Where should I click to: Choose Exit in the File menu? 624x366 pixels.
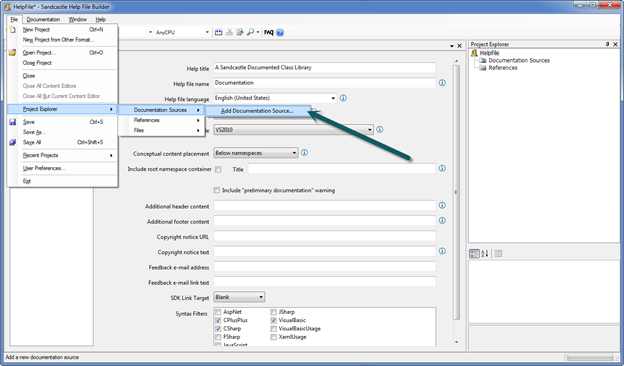point(62,181)
